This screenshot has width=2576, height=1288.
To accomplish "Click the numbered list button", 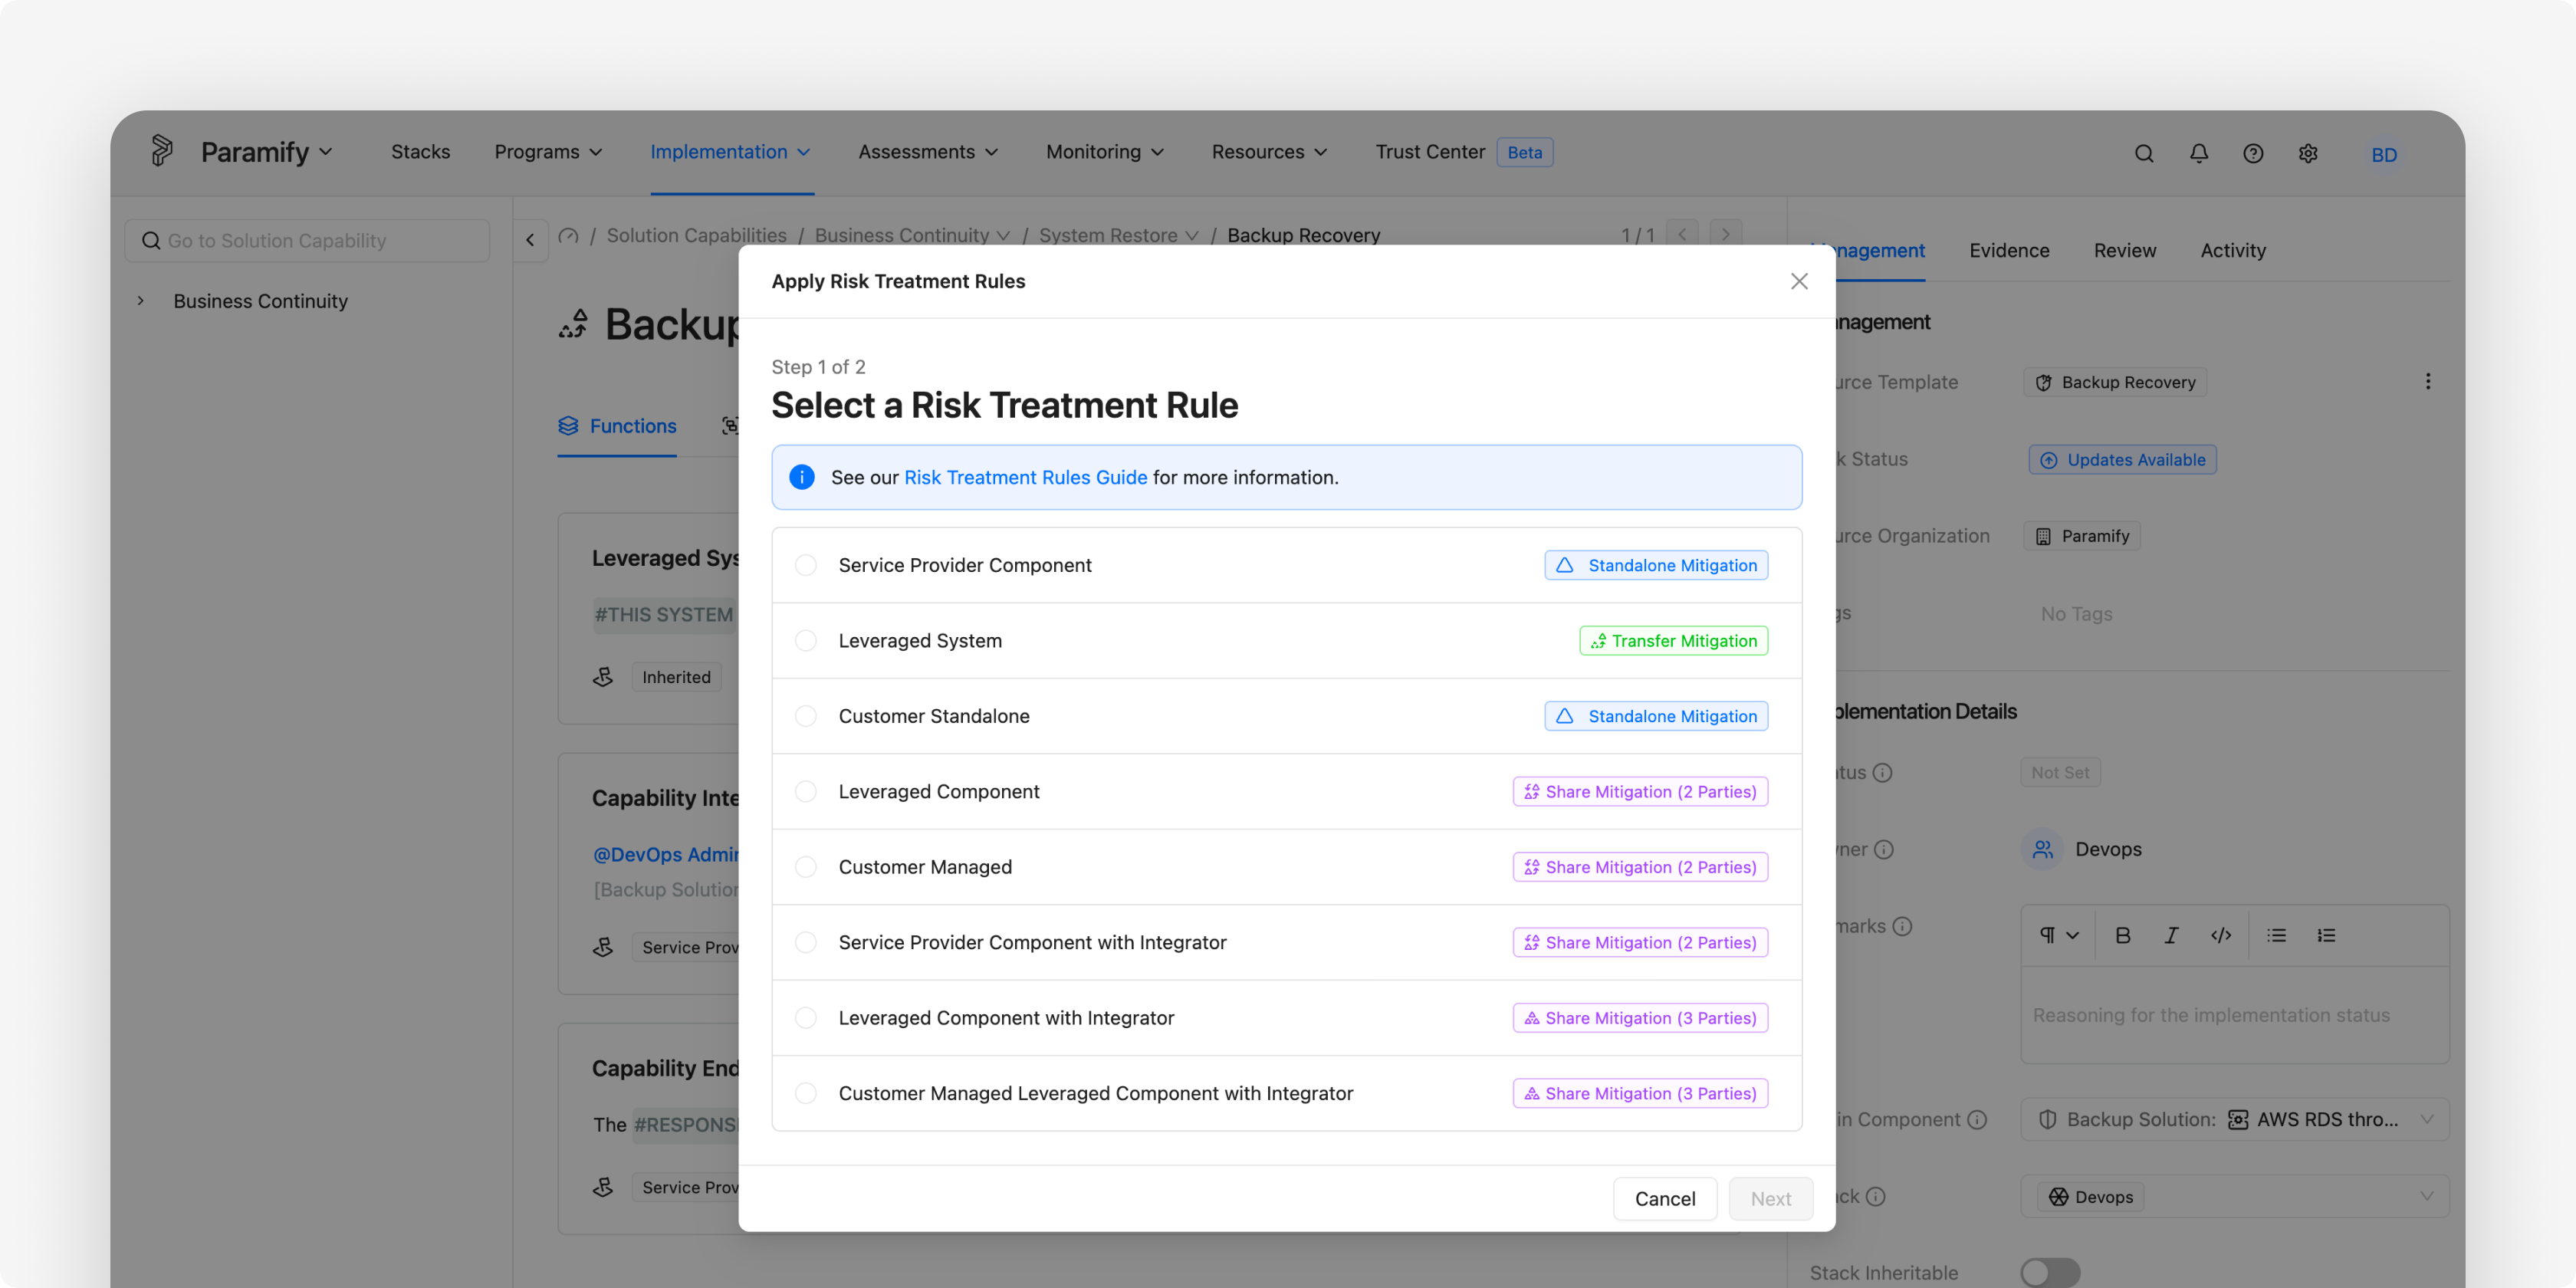I will click(x=2326, y=935).
